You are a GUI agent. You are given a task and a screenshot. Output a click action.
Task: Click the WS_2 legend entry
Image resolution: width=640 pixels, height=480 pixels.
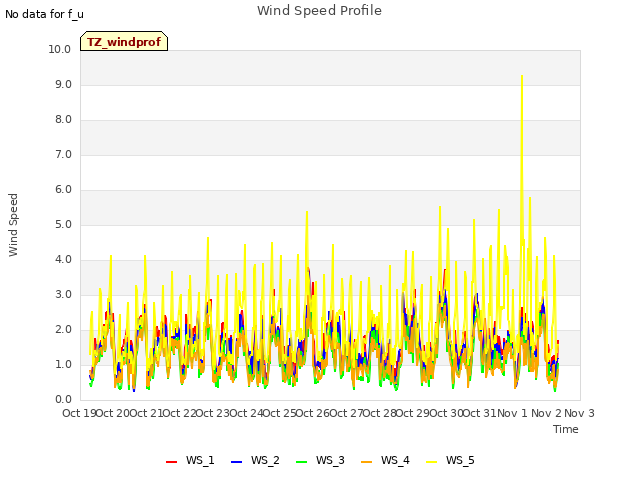click(255, 460)
